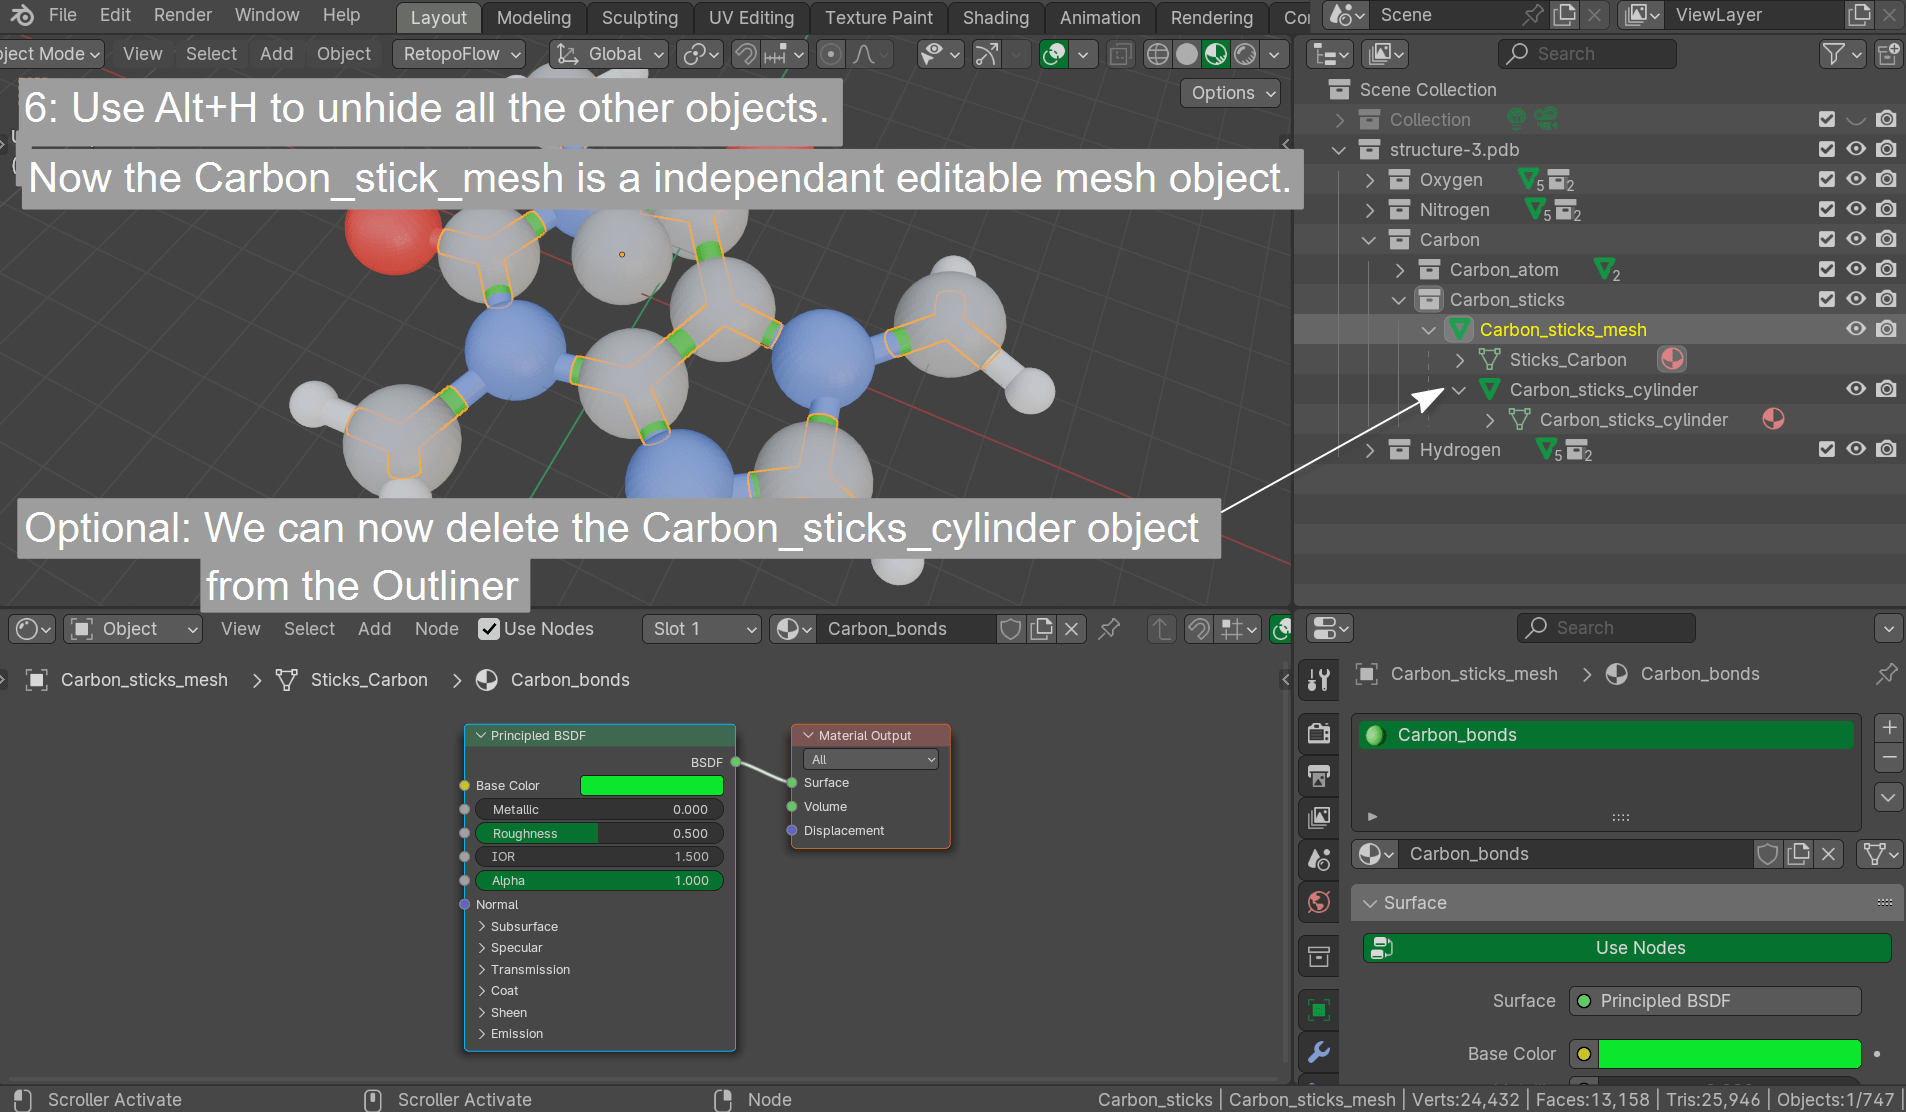The width and height of the screenshot is (1906, 1112).
Task: Expand the Hydrogen collection
Action: [1370, 450]
